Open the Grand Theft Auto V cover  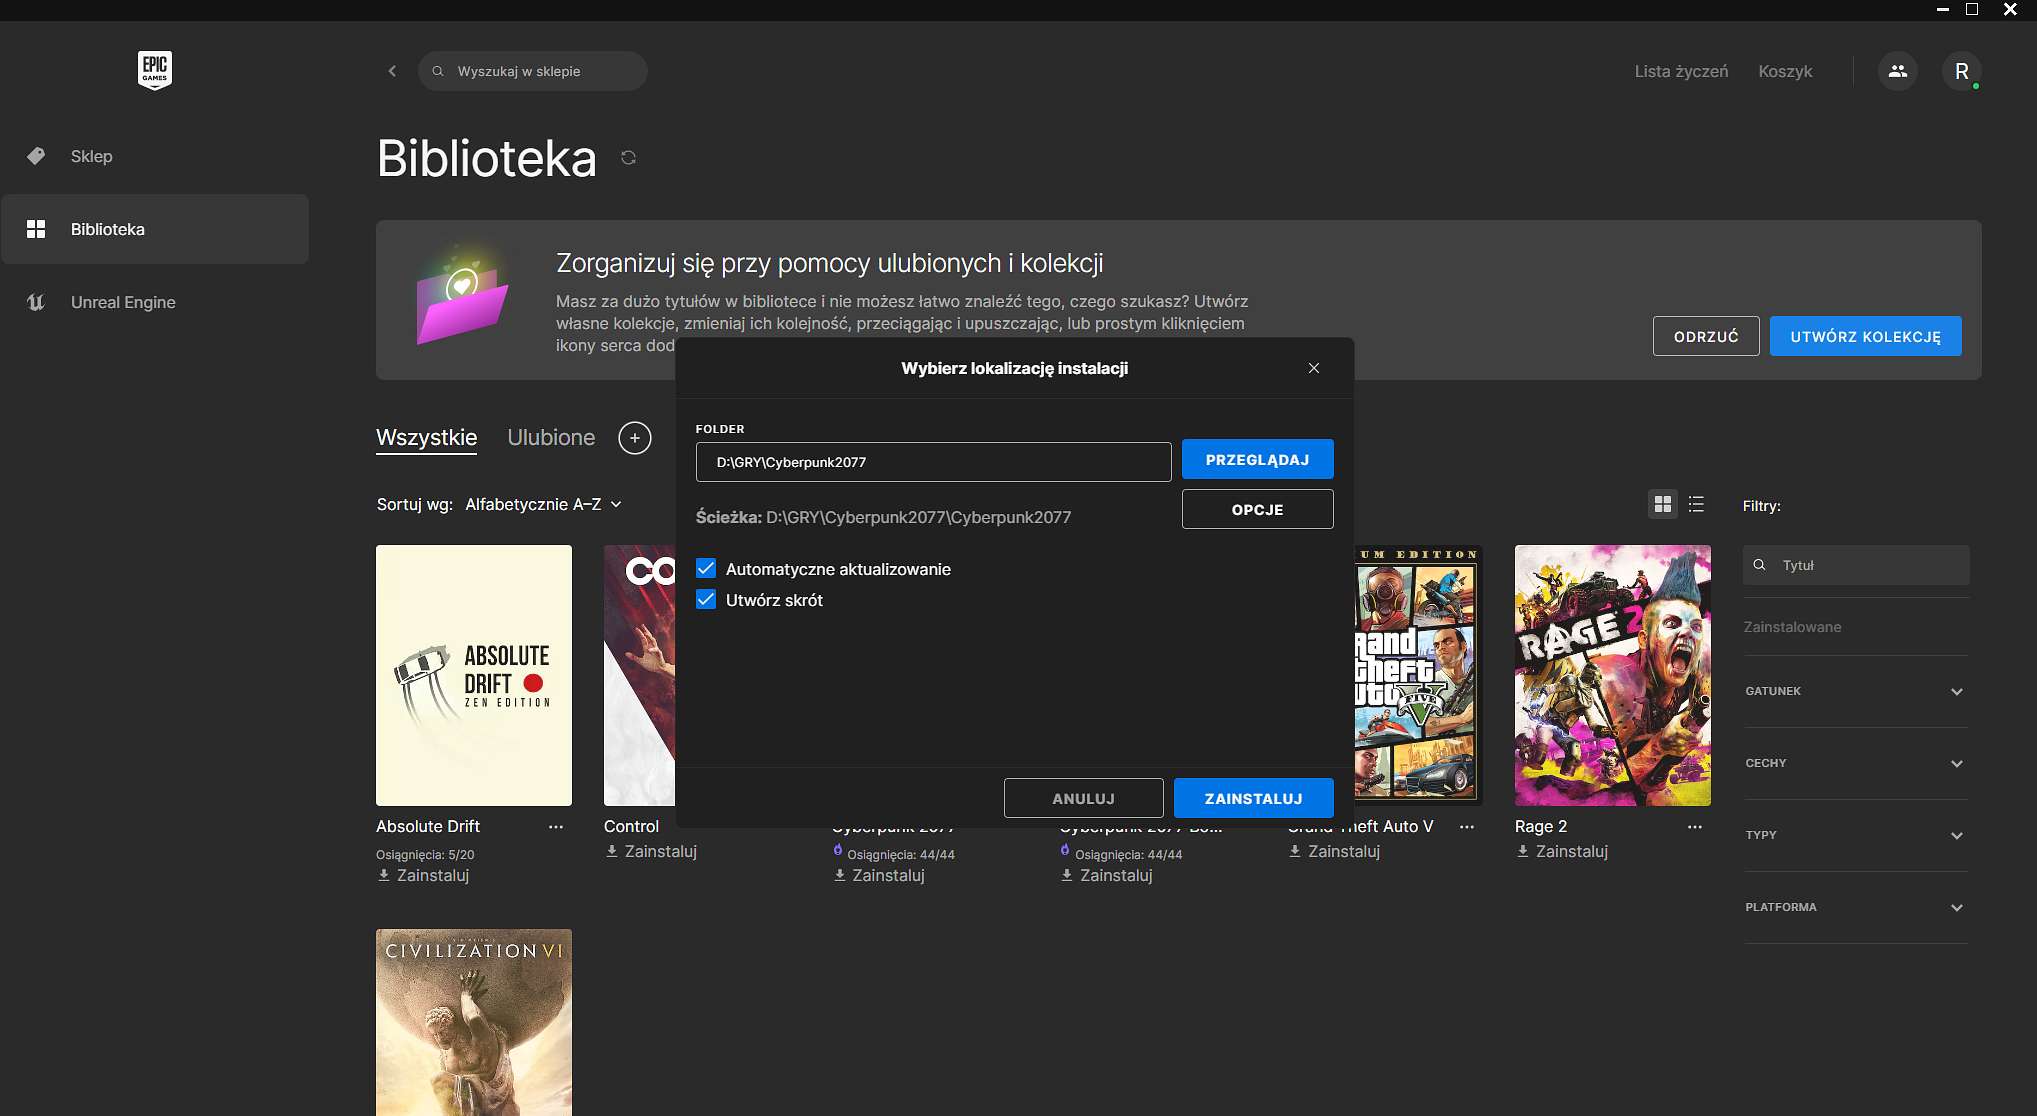click(x=1417, y=675)
